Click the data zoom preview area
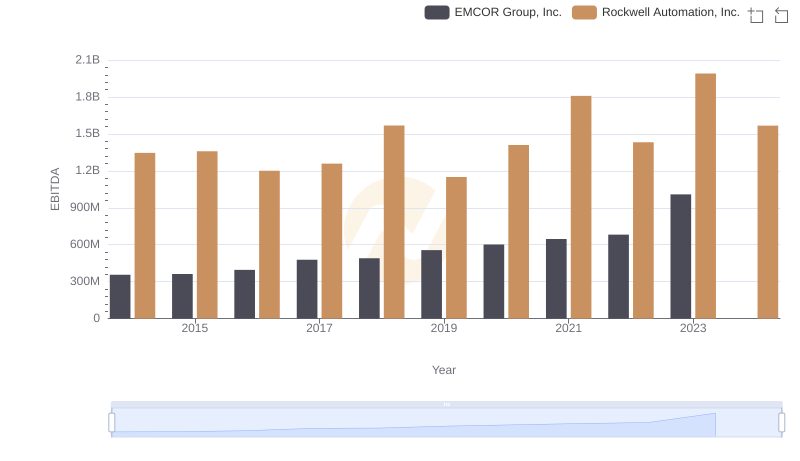This screenshot has width=800, height=461. click(x=446, y=423)
